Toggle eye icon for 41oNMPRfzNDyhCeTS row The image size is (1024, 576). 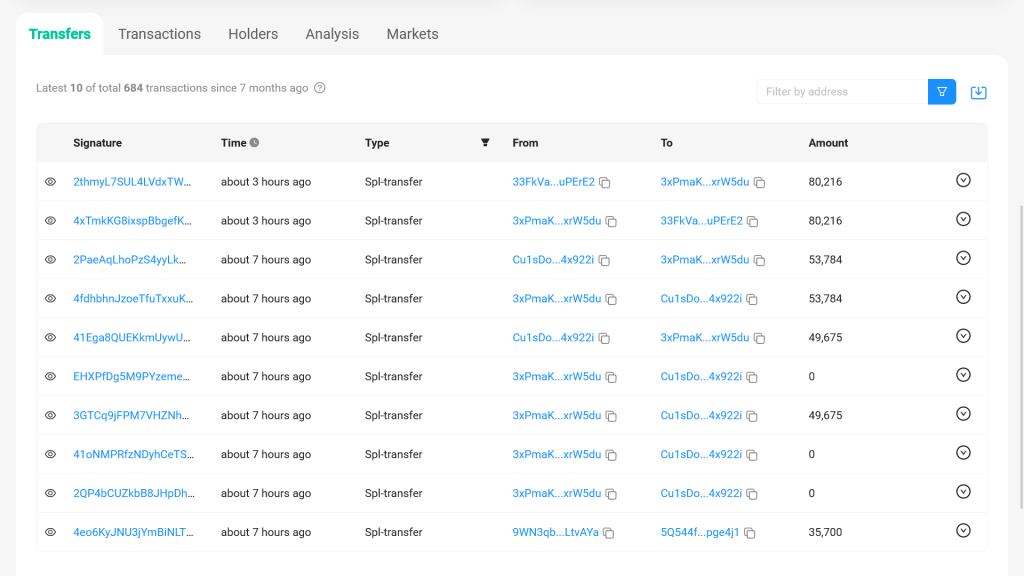pos(50,454)
